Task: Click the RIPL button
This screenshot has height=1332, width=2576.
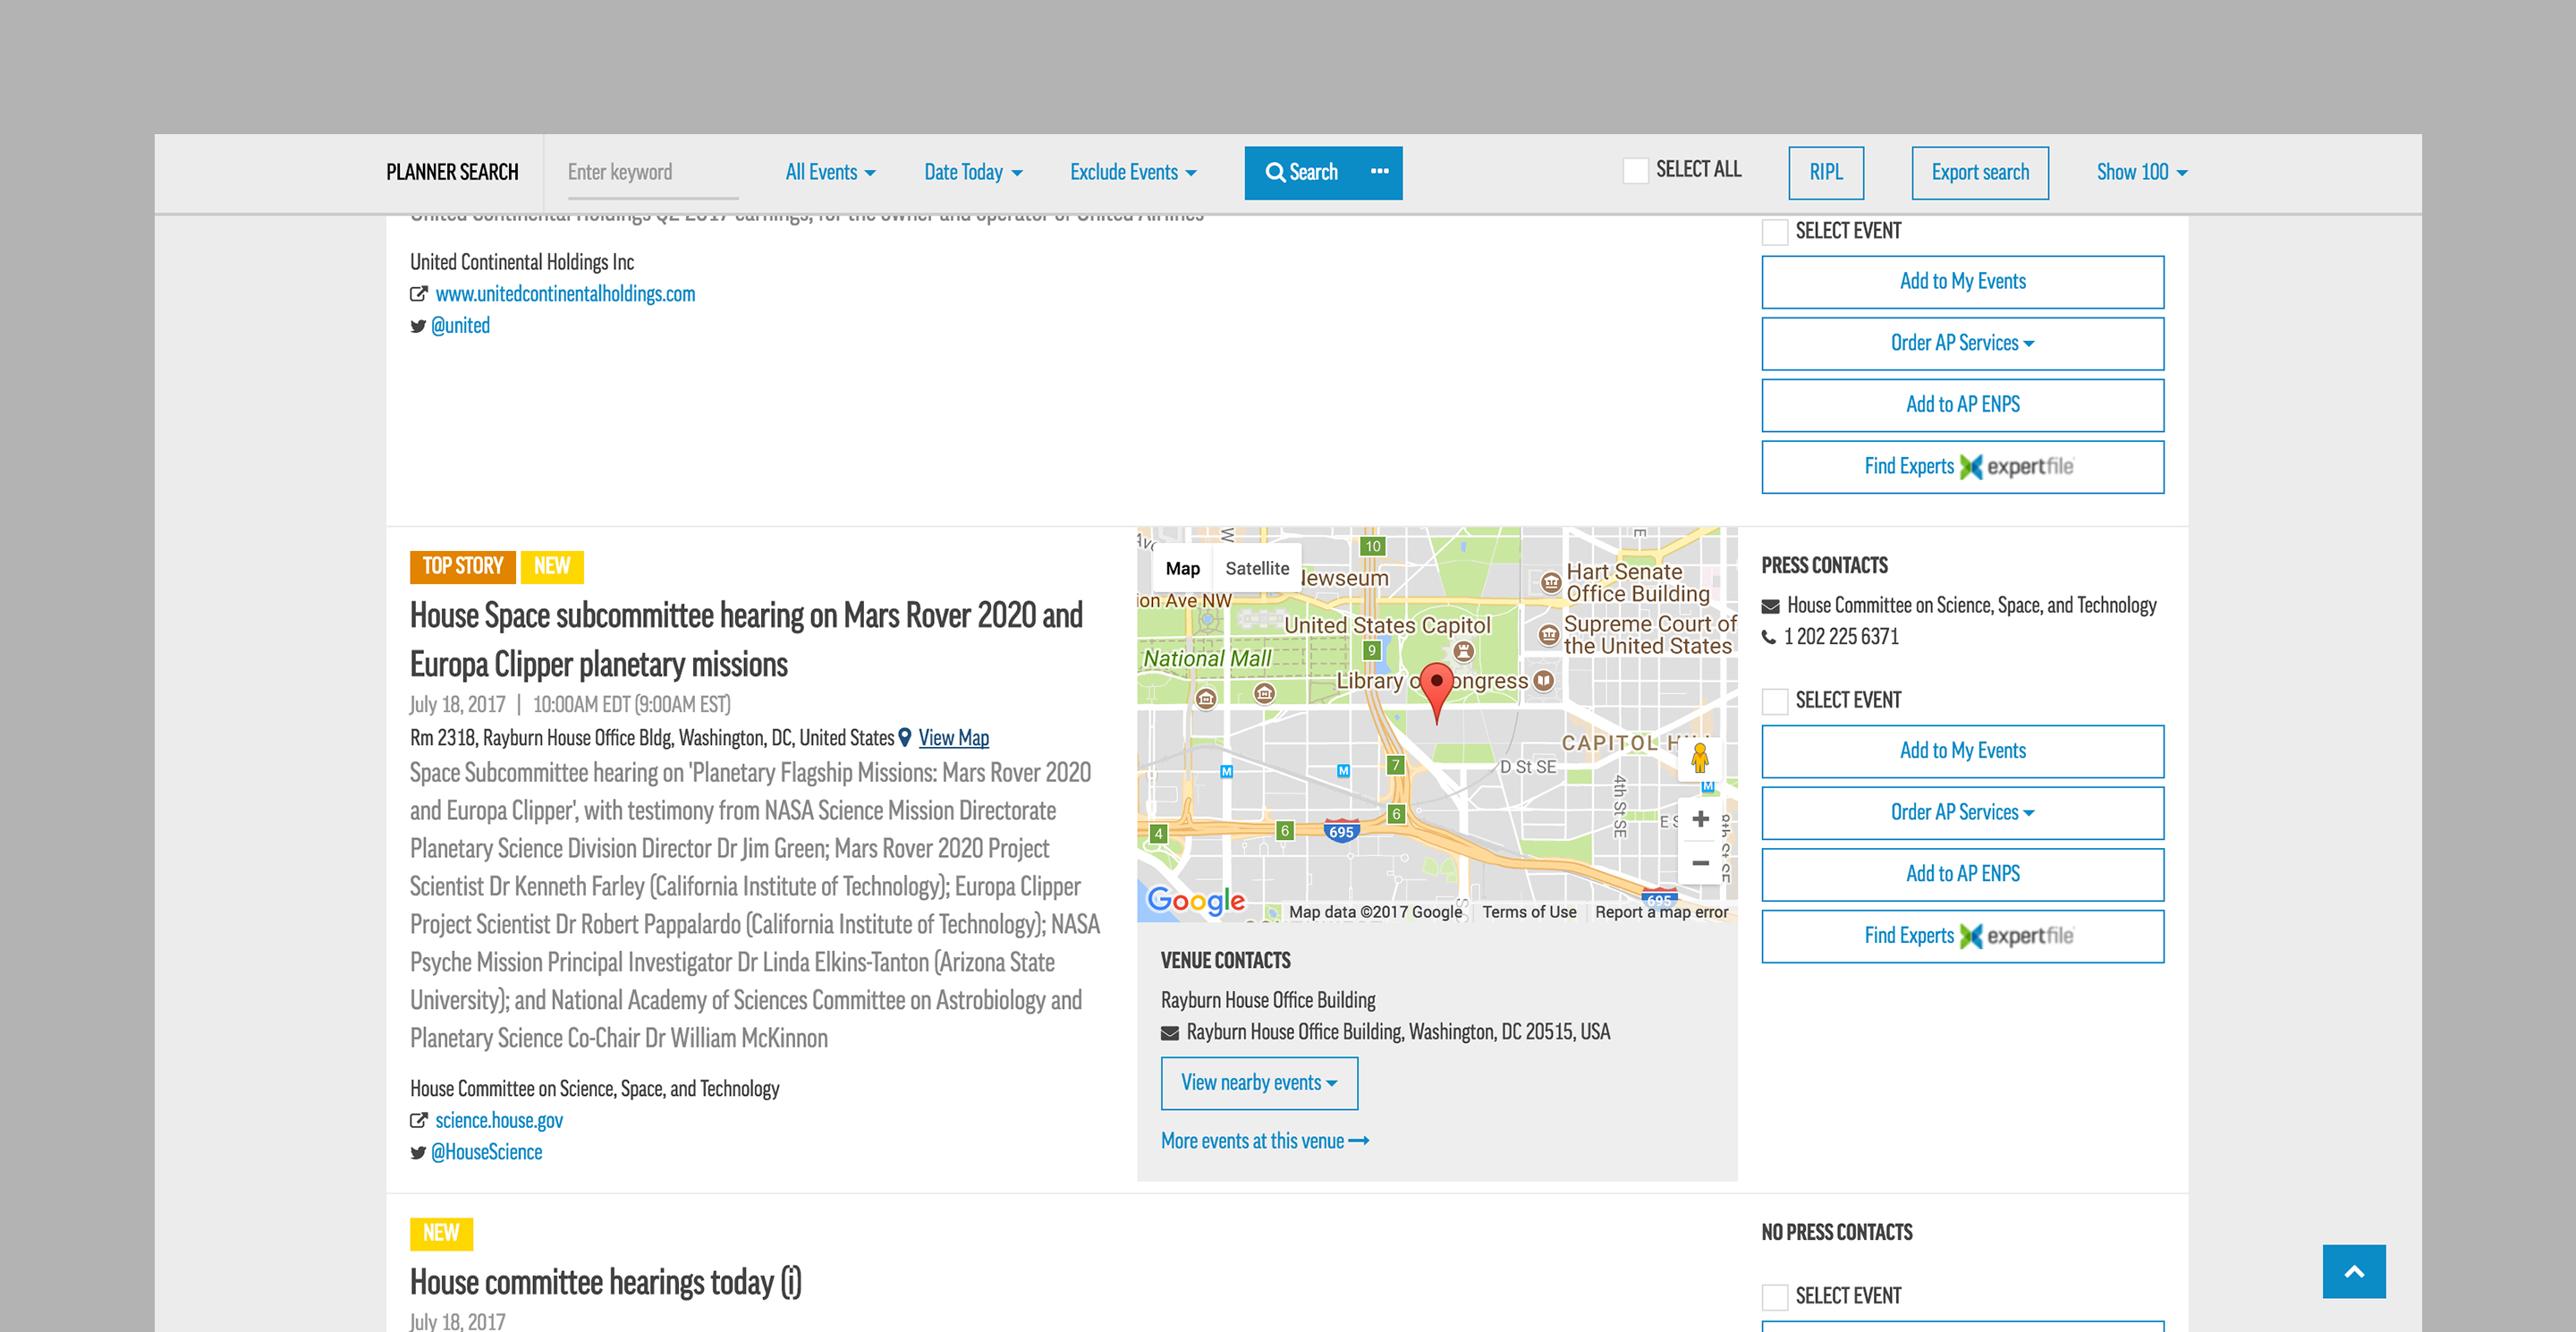Action: (x=1826, y=172)
